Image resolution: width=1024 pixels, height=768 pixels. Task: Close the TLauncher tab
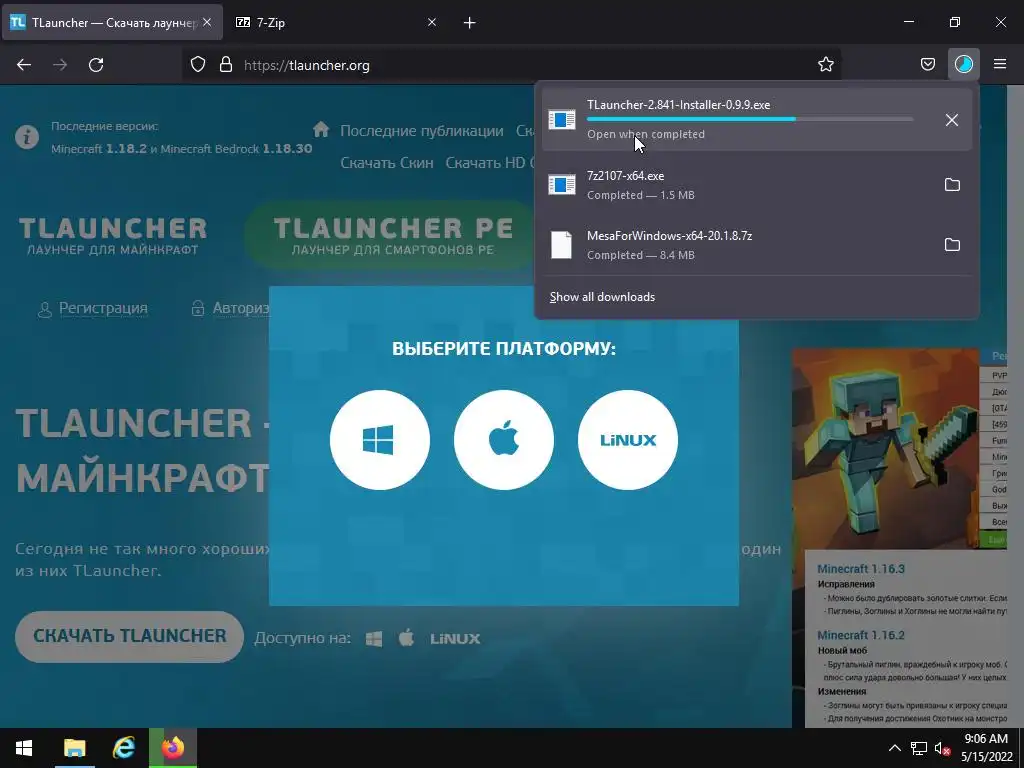point(207,22)
